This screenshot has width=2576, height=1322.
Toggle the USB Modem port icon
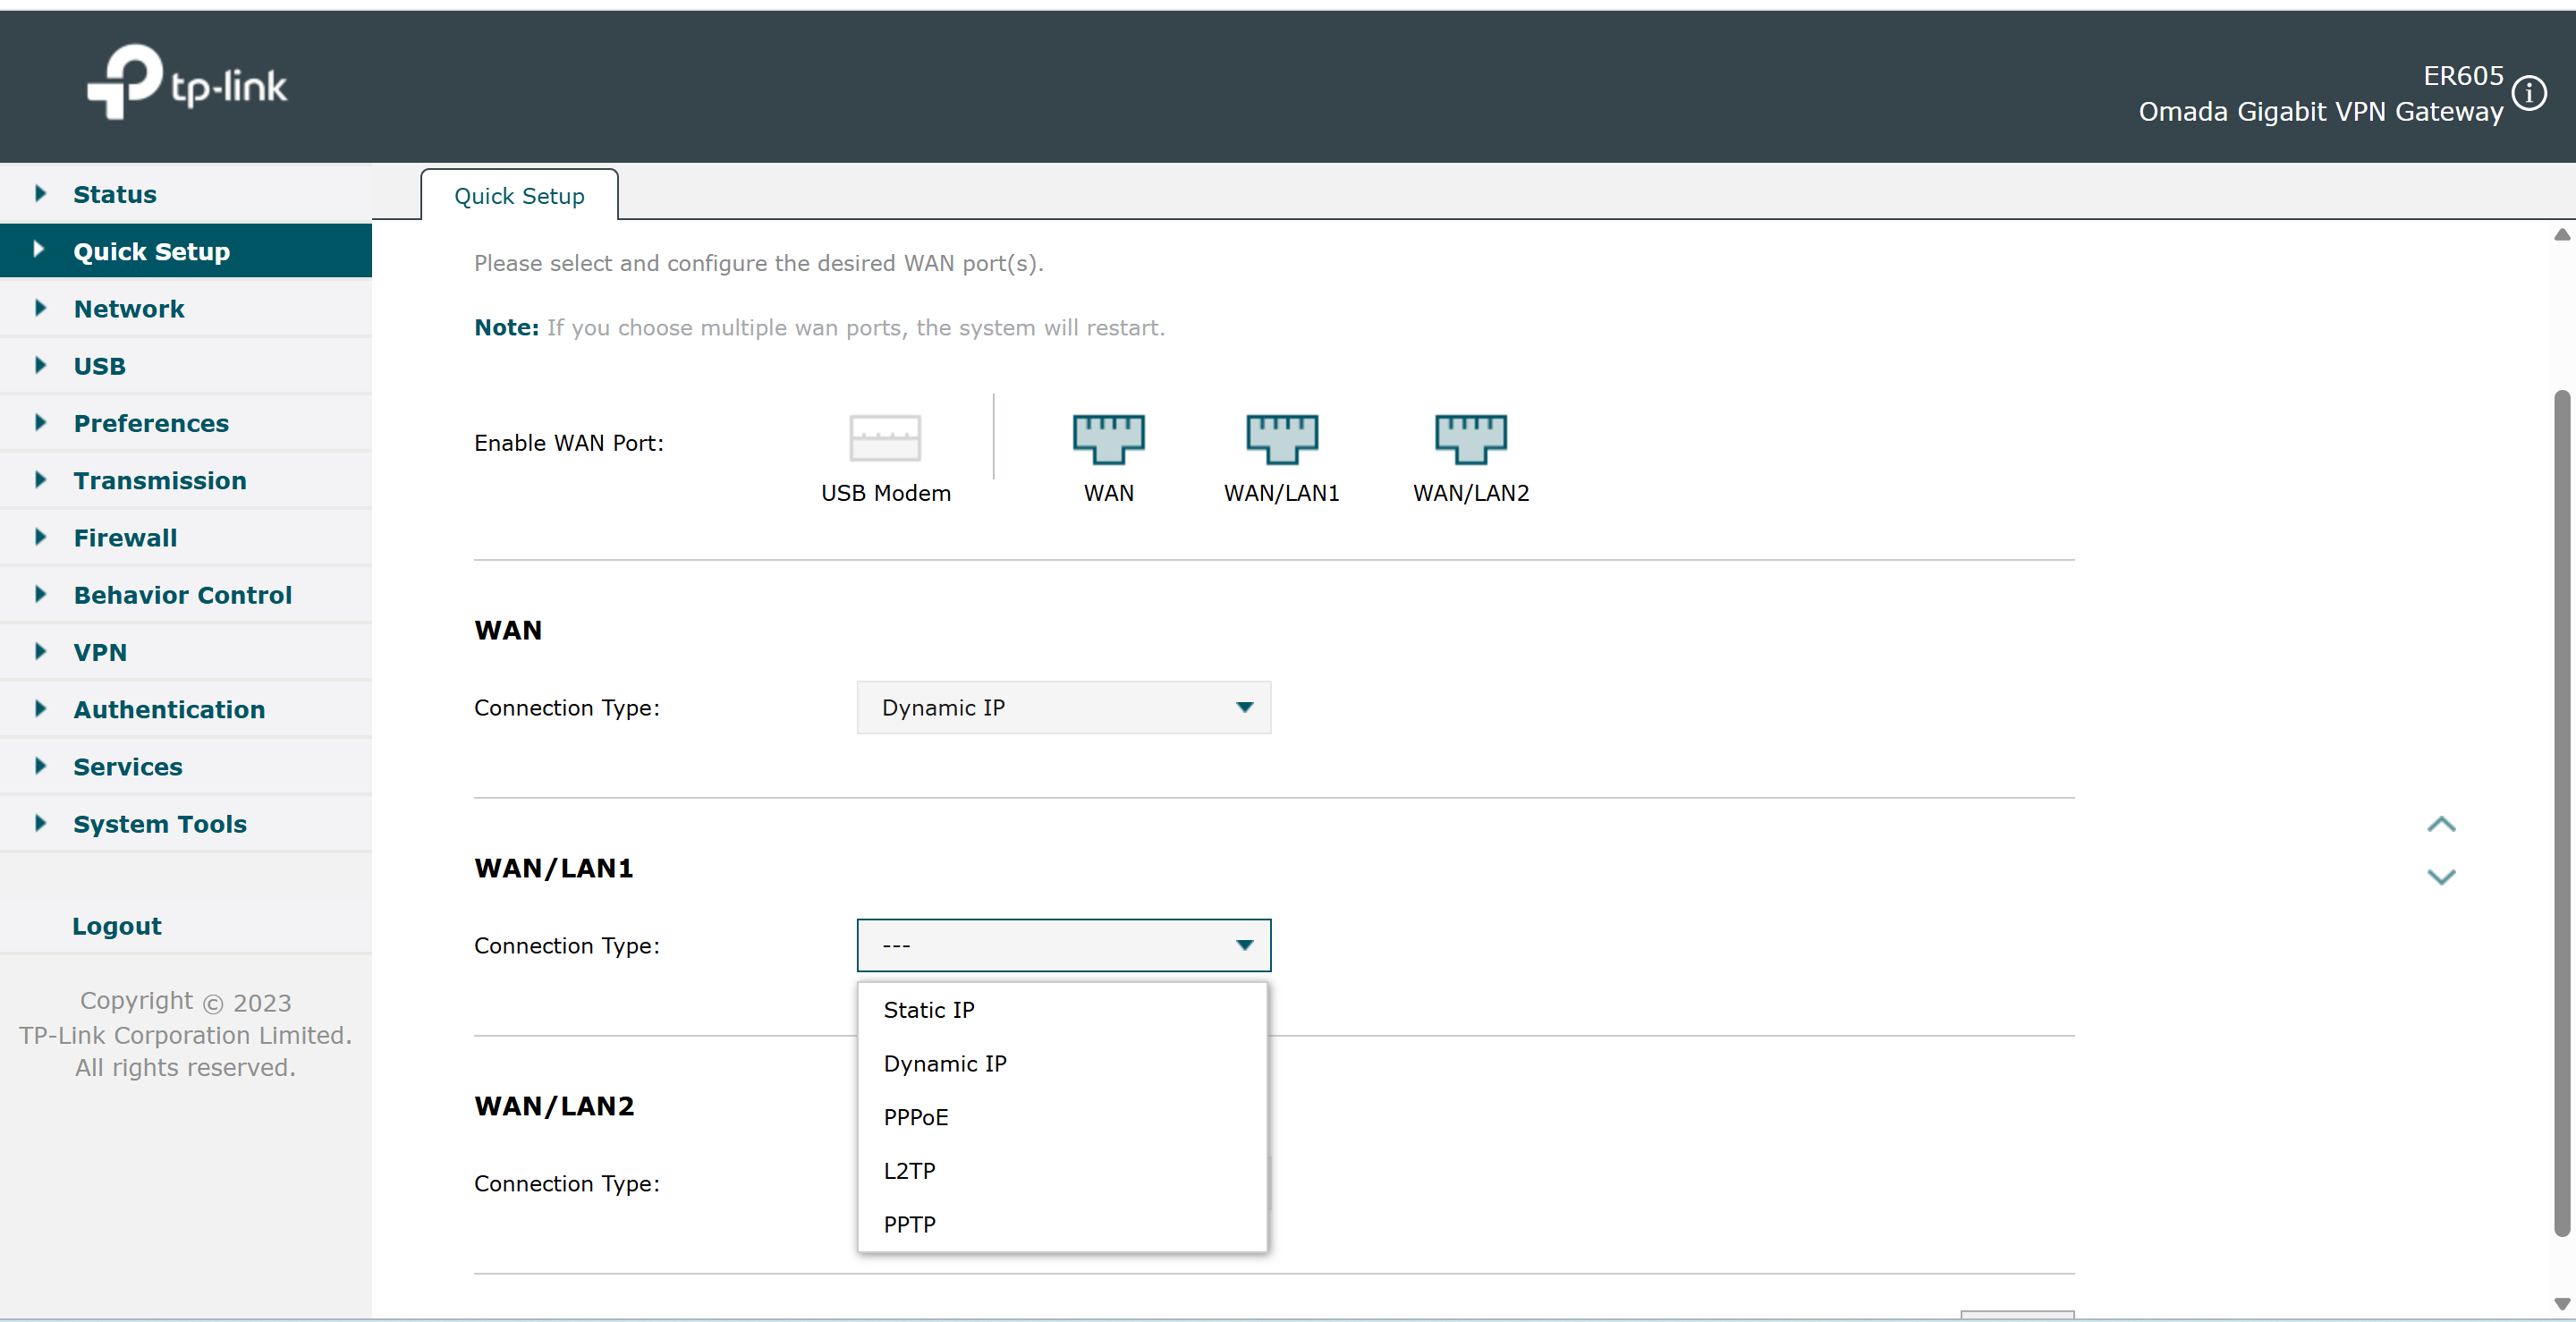point(885,438)
